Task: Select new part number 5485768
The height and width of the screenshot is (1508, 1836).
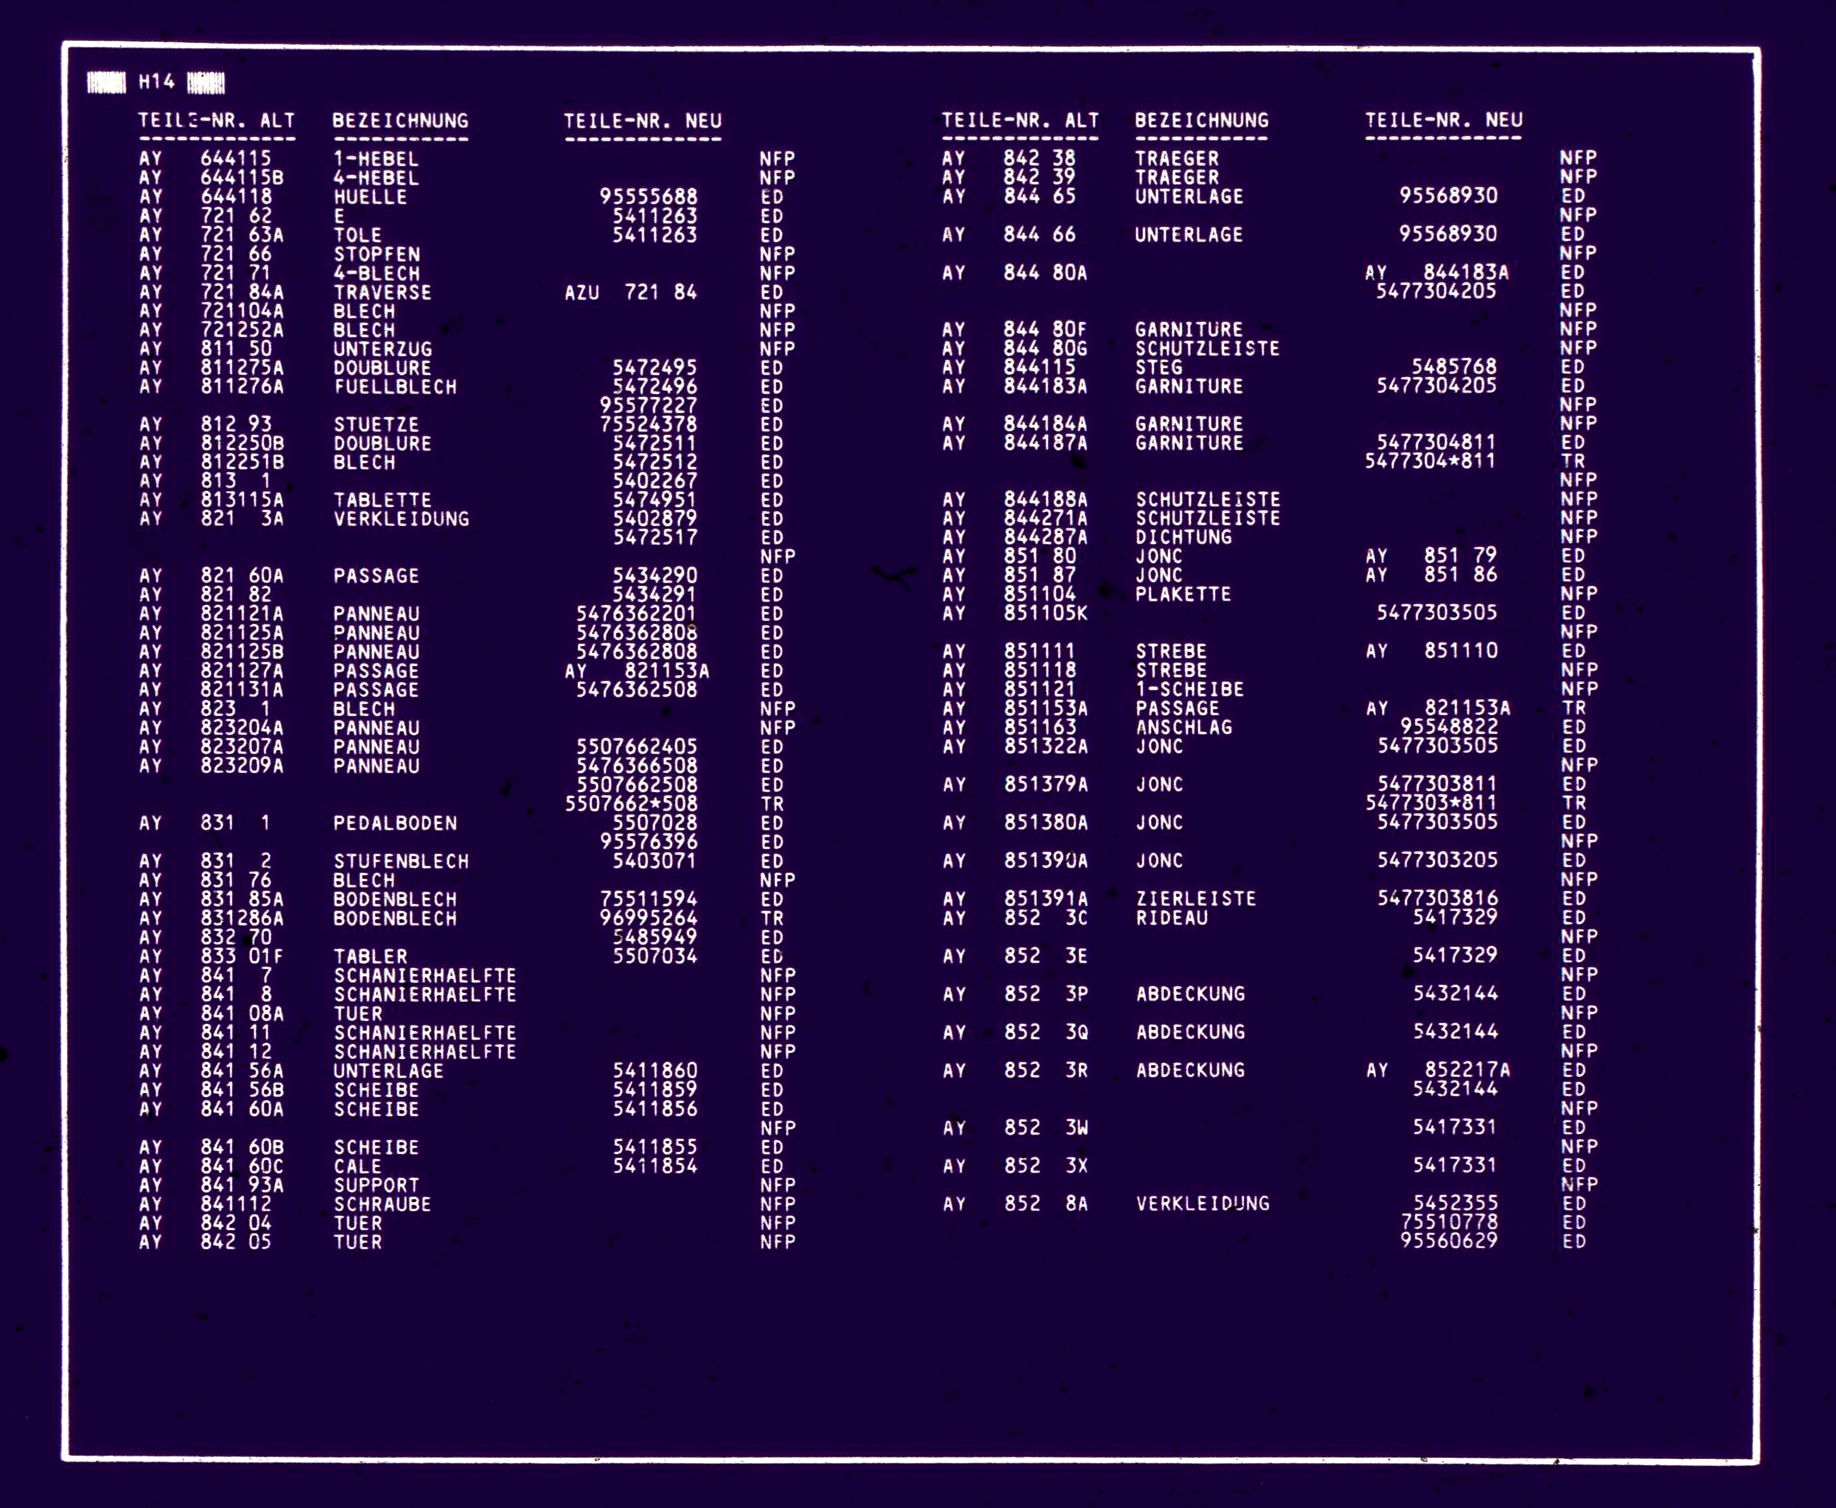Action: click(x=1454, y=367)
